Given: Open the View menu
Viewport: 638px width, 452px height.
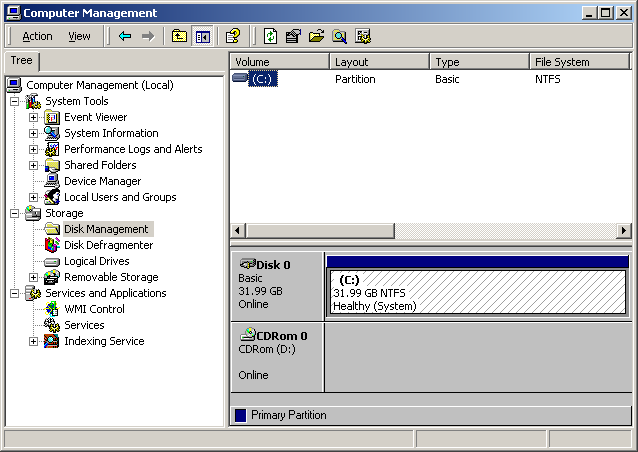Looking at the screenshot, I should tap(79, 36).
